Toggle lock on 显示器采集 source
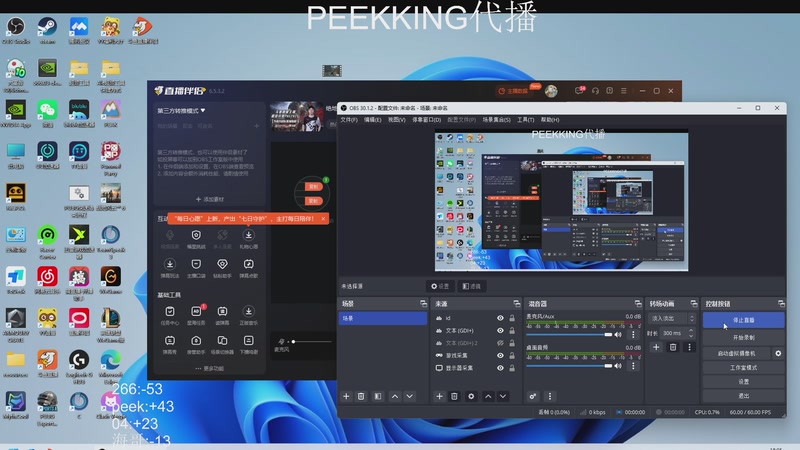The image size is (800, 450). point(512,368)
